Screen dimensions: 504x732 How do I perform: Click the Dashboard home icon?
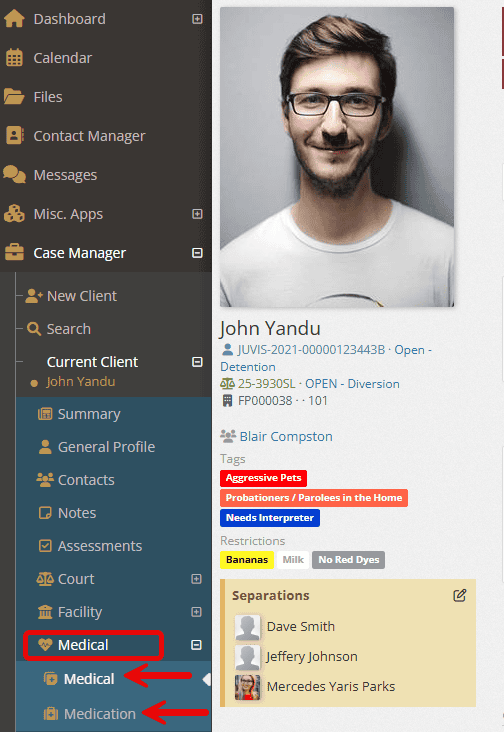point(14,19)
